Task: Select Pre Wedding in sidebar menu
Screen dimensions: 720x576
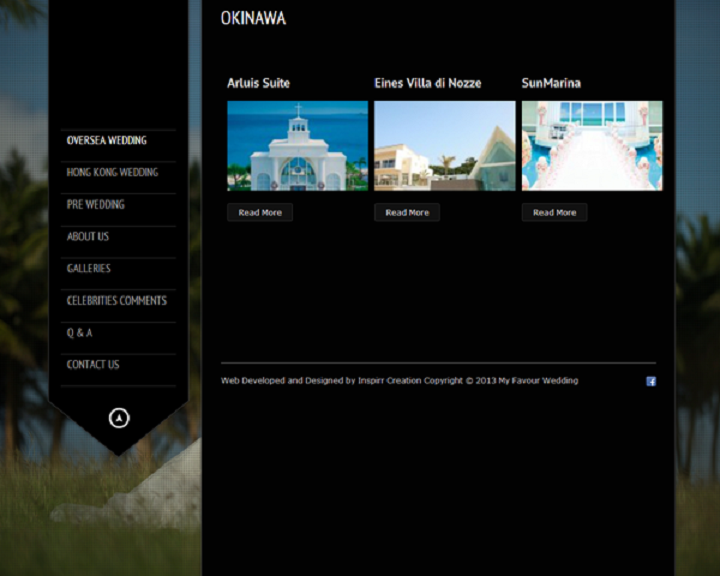Action: [x=96, y=204]
